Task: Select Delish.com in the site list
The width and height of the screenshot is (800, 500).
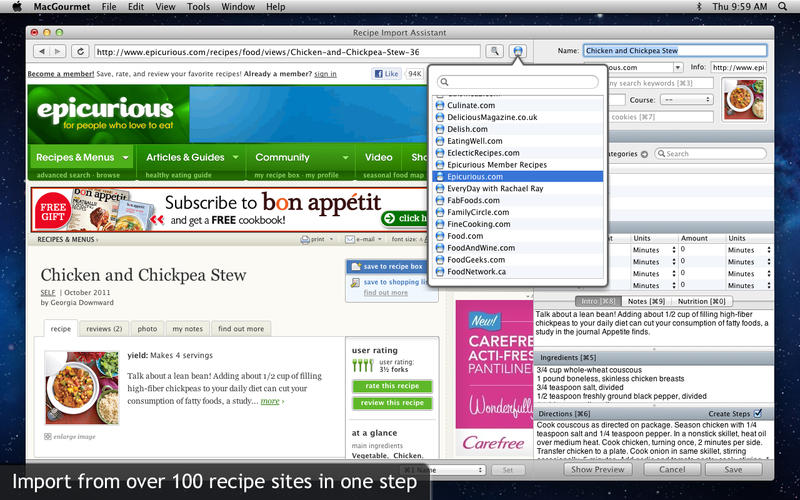Action: coord(518,129)
